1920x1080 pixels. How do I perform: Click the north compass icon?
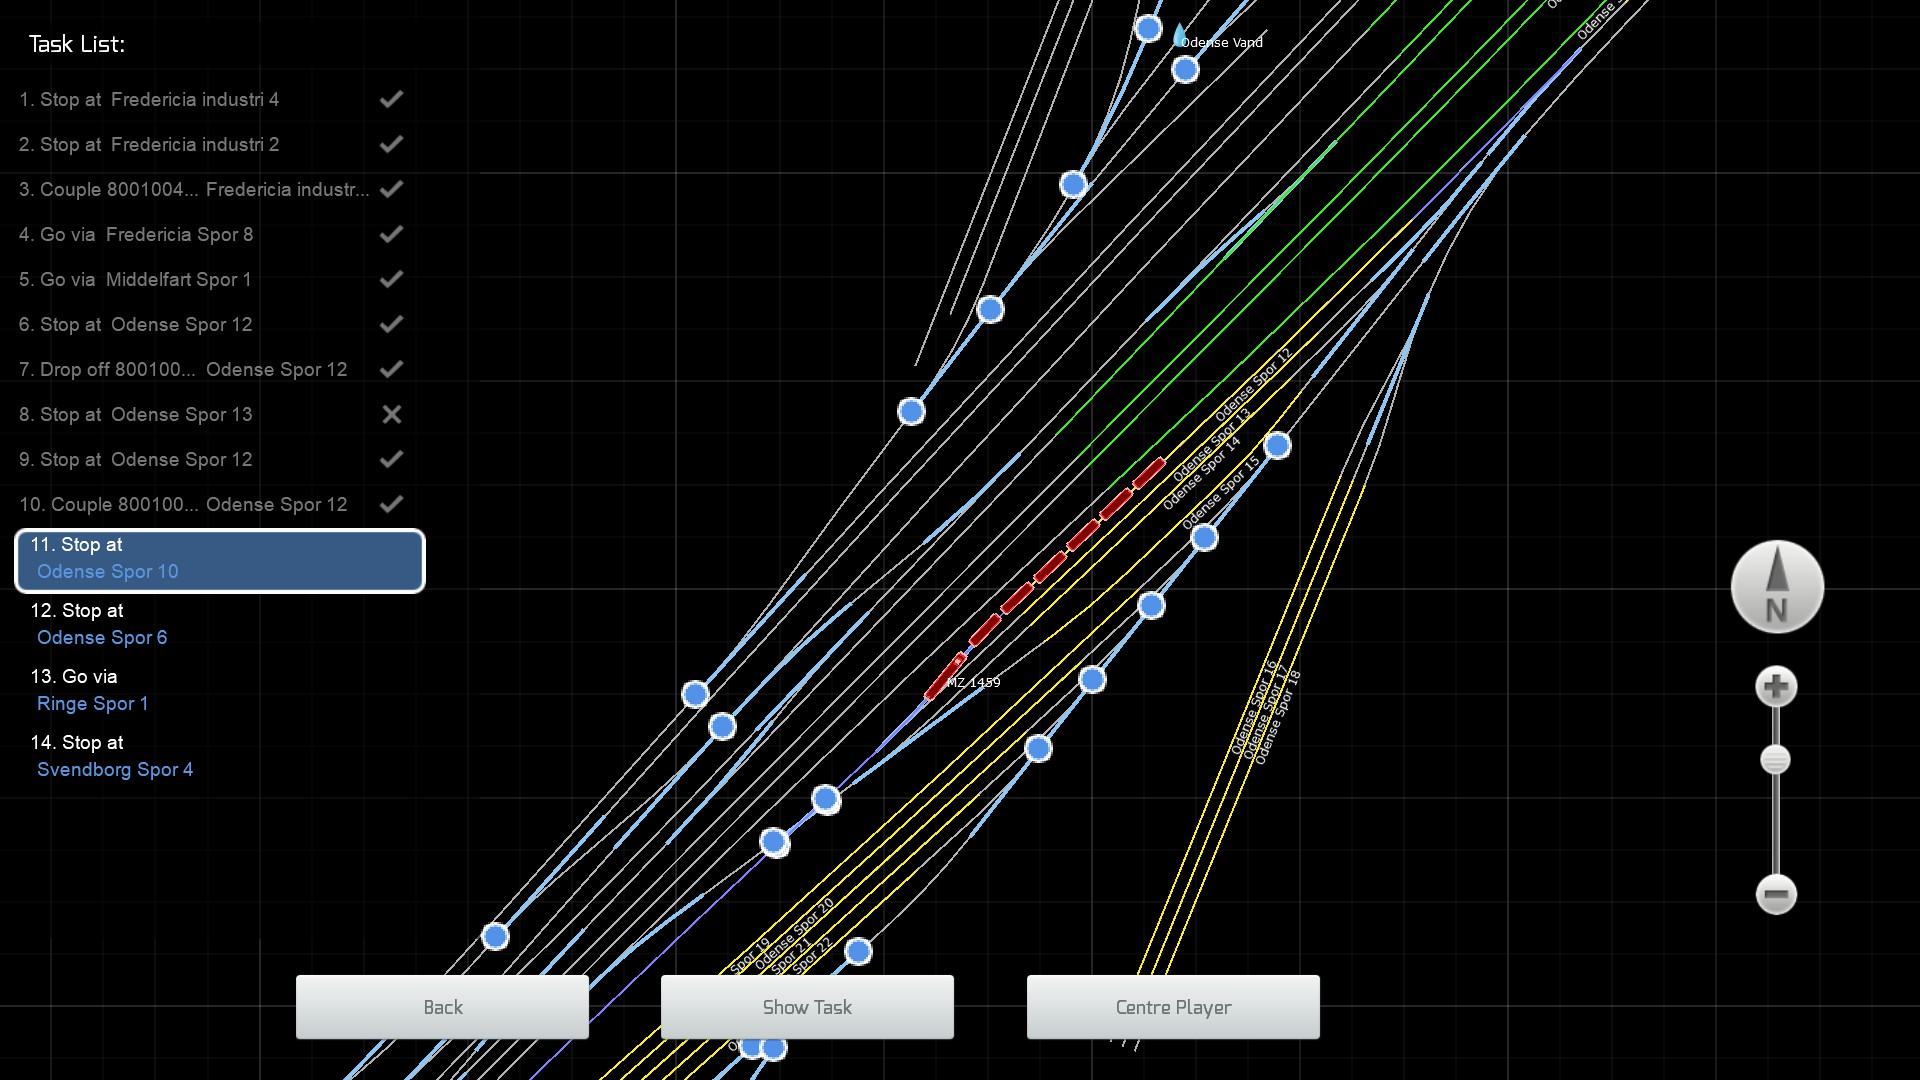[x=1777, y=587]
